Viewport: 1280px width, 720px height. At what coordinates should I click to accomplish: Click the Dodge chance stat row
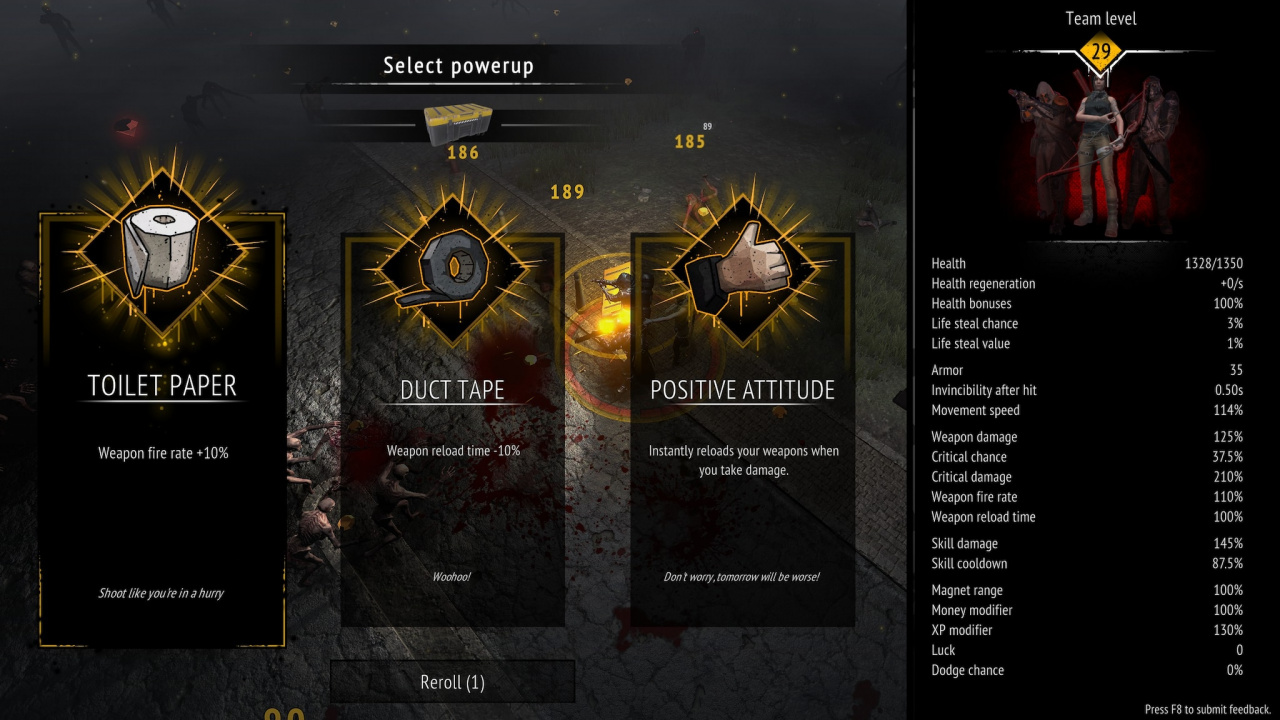[x=1087, y=670]
